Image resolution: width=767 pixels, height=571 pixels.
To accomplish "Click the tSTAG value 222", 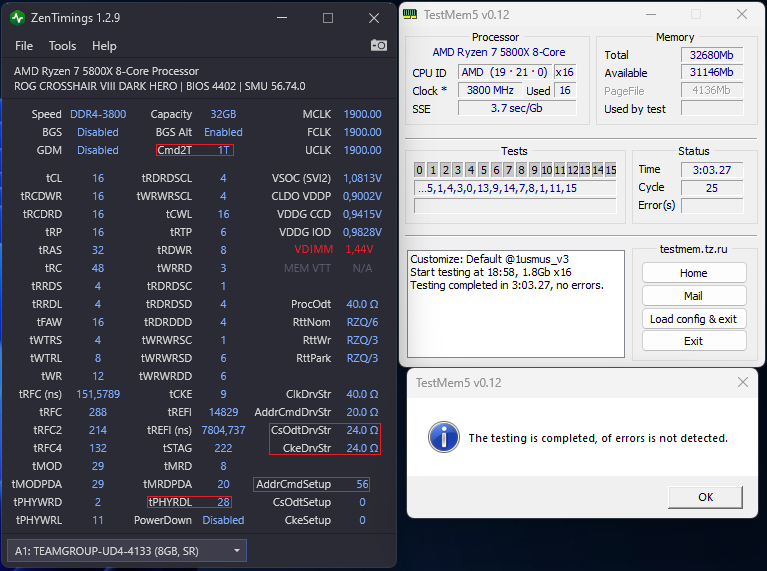I will (x=223, y=448).
